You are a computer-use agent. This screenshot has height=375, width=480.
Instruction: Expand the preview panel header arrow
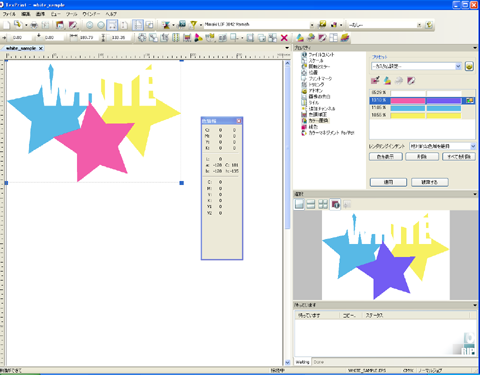tap(475, 194)
